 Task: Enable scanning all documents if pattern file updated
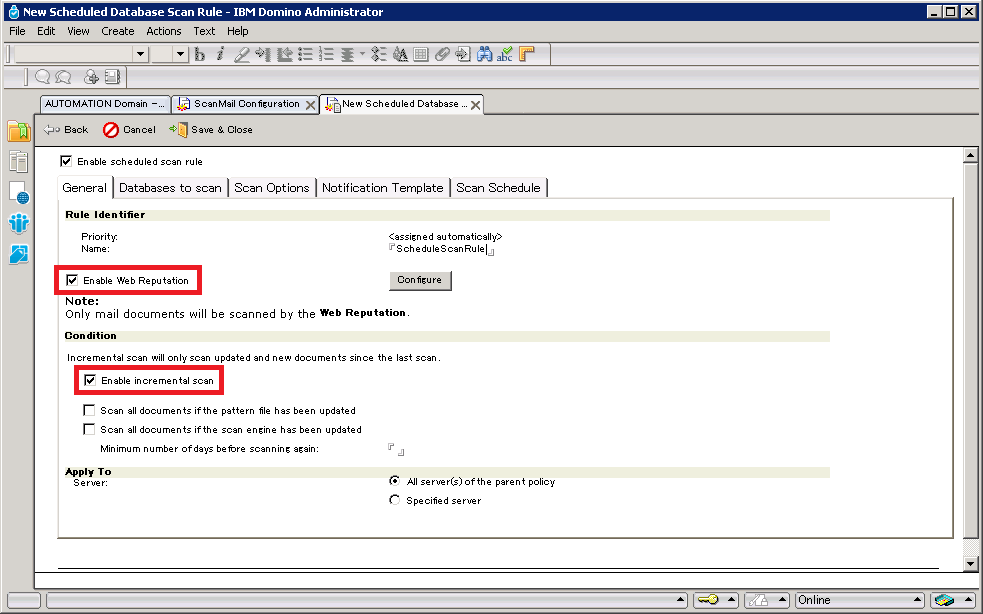pos(89,409)
